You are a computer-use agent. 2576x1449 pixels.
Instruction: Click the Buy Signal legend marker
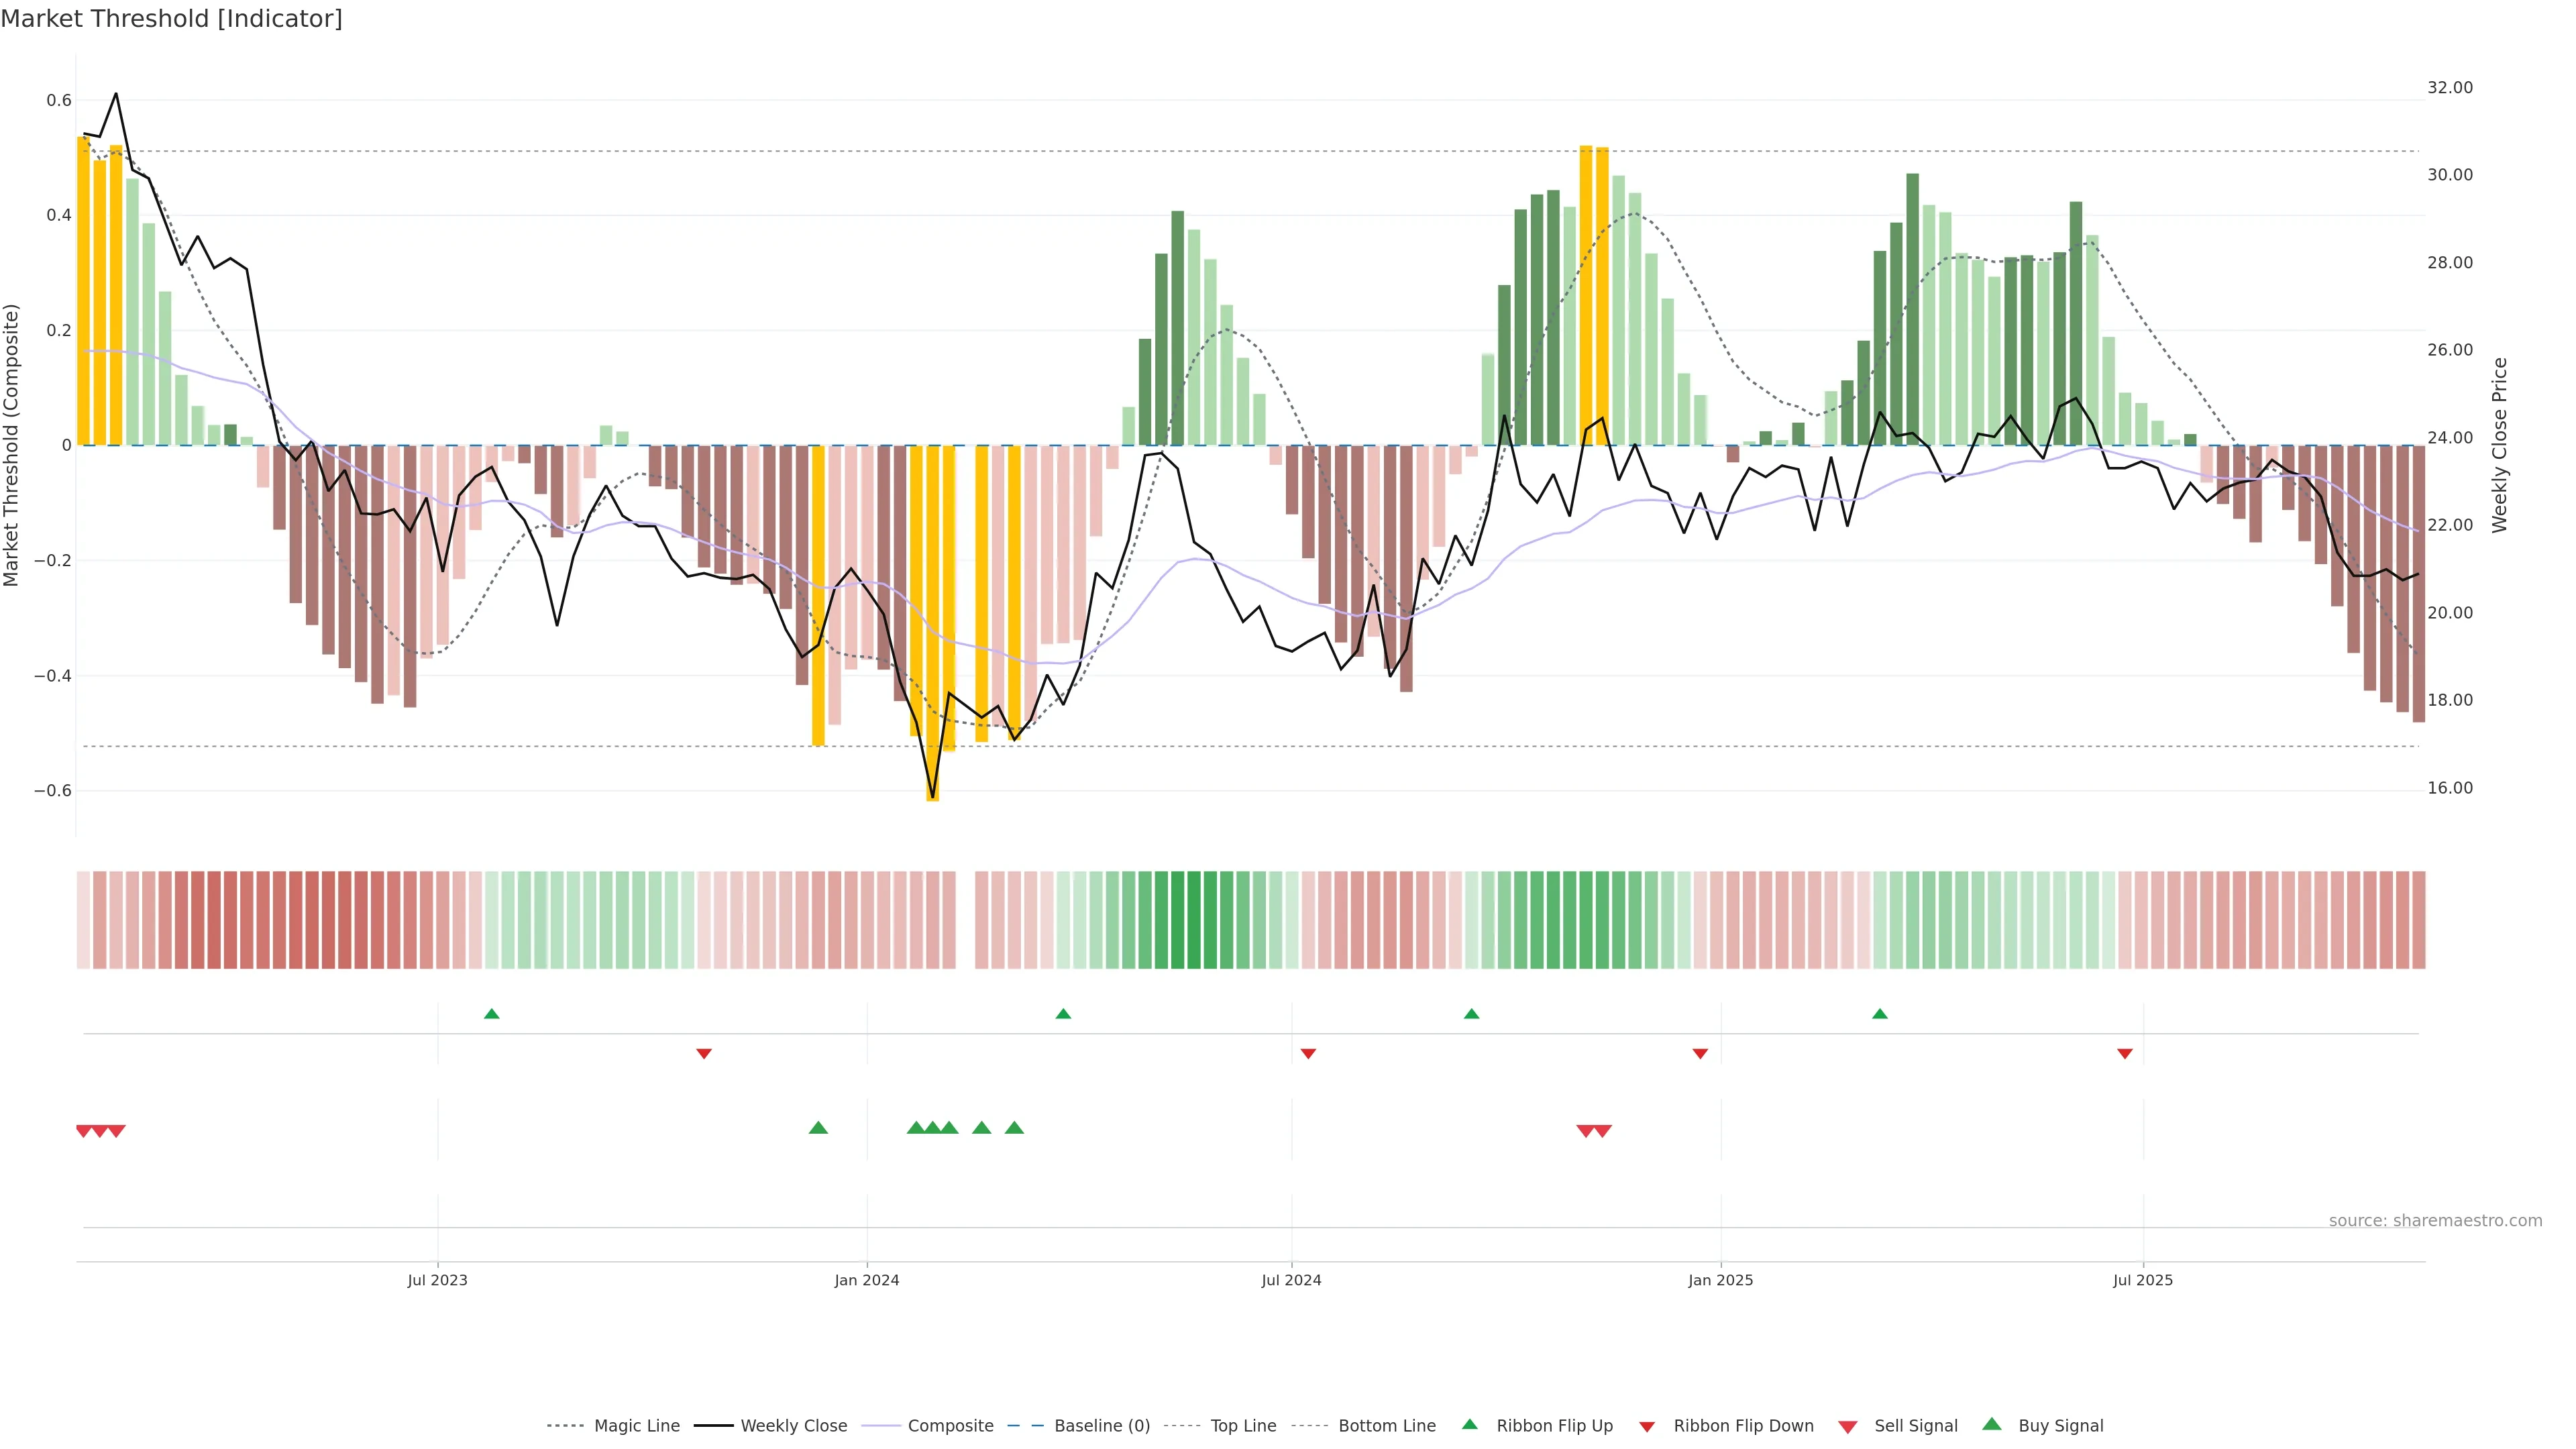1991,1424
